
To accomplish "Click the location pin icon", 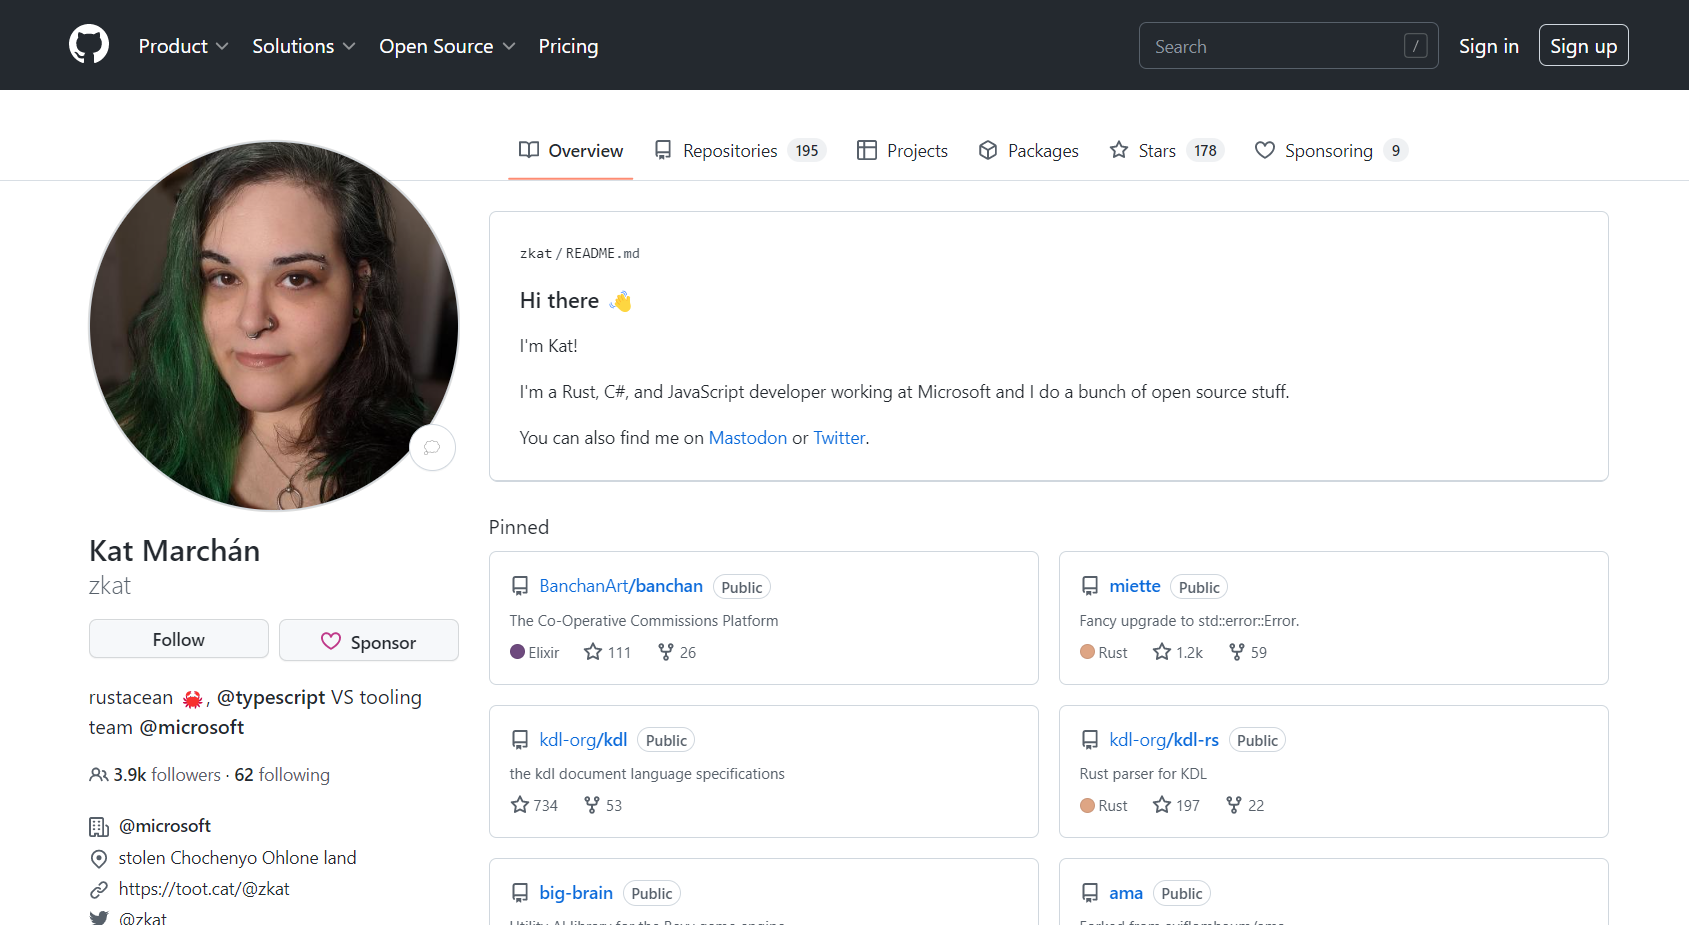I will 98,859.
